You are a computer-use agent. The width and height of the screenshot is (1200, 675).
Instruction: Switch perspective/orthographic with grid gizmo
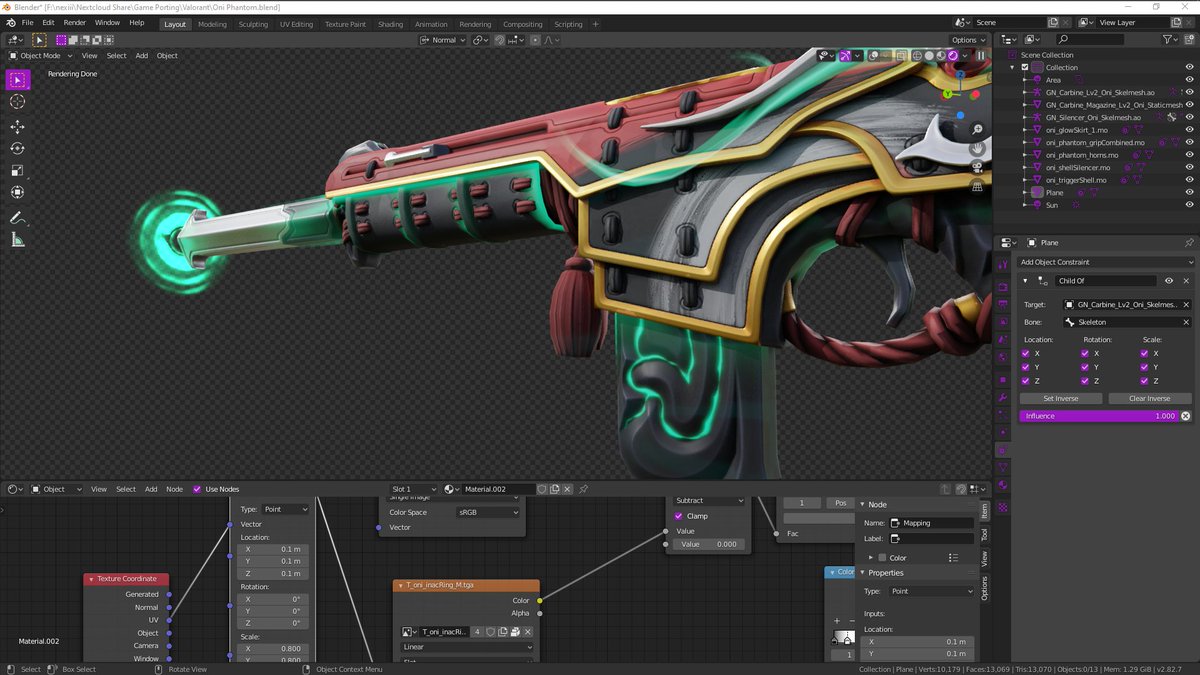978,187
